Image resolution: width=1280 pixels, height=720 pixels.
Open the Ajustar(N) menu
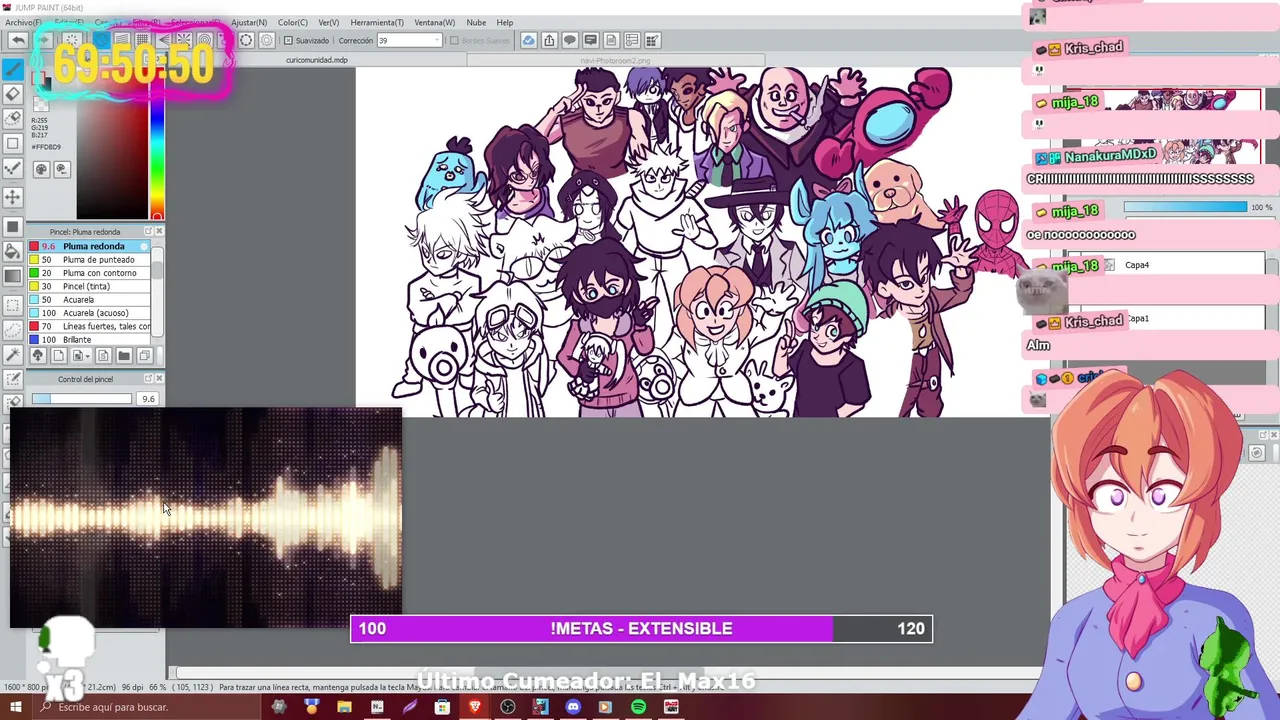point(249,22)
